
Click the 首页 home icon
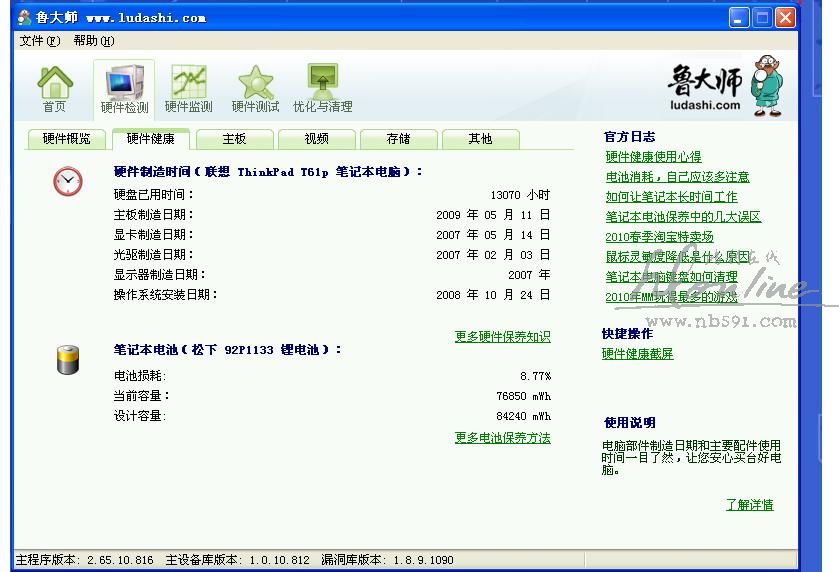click(x=54, y=88)
